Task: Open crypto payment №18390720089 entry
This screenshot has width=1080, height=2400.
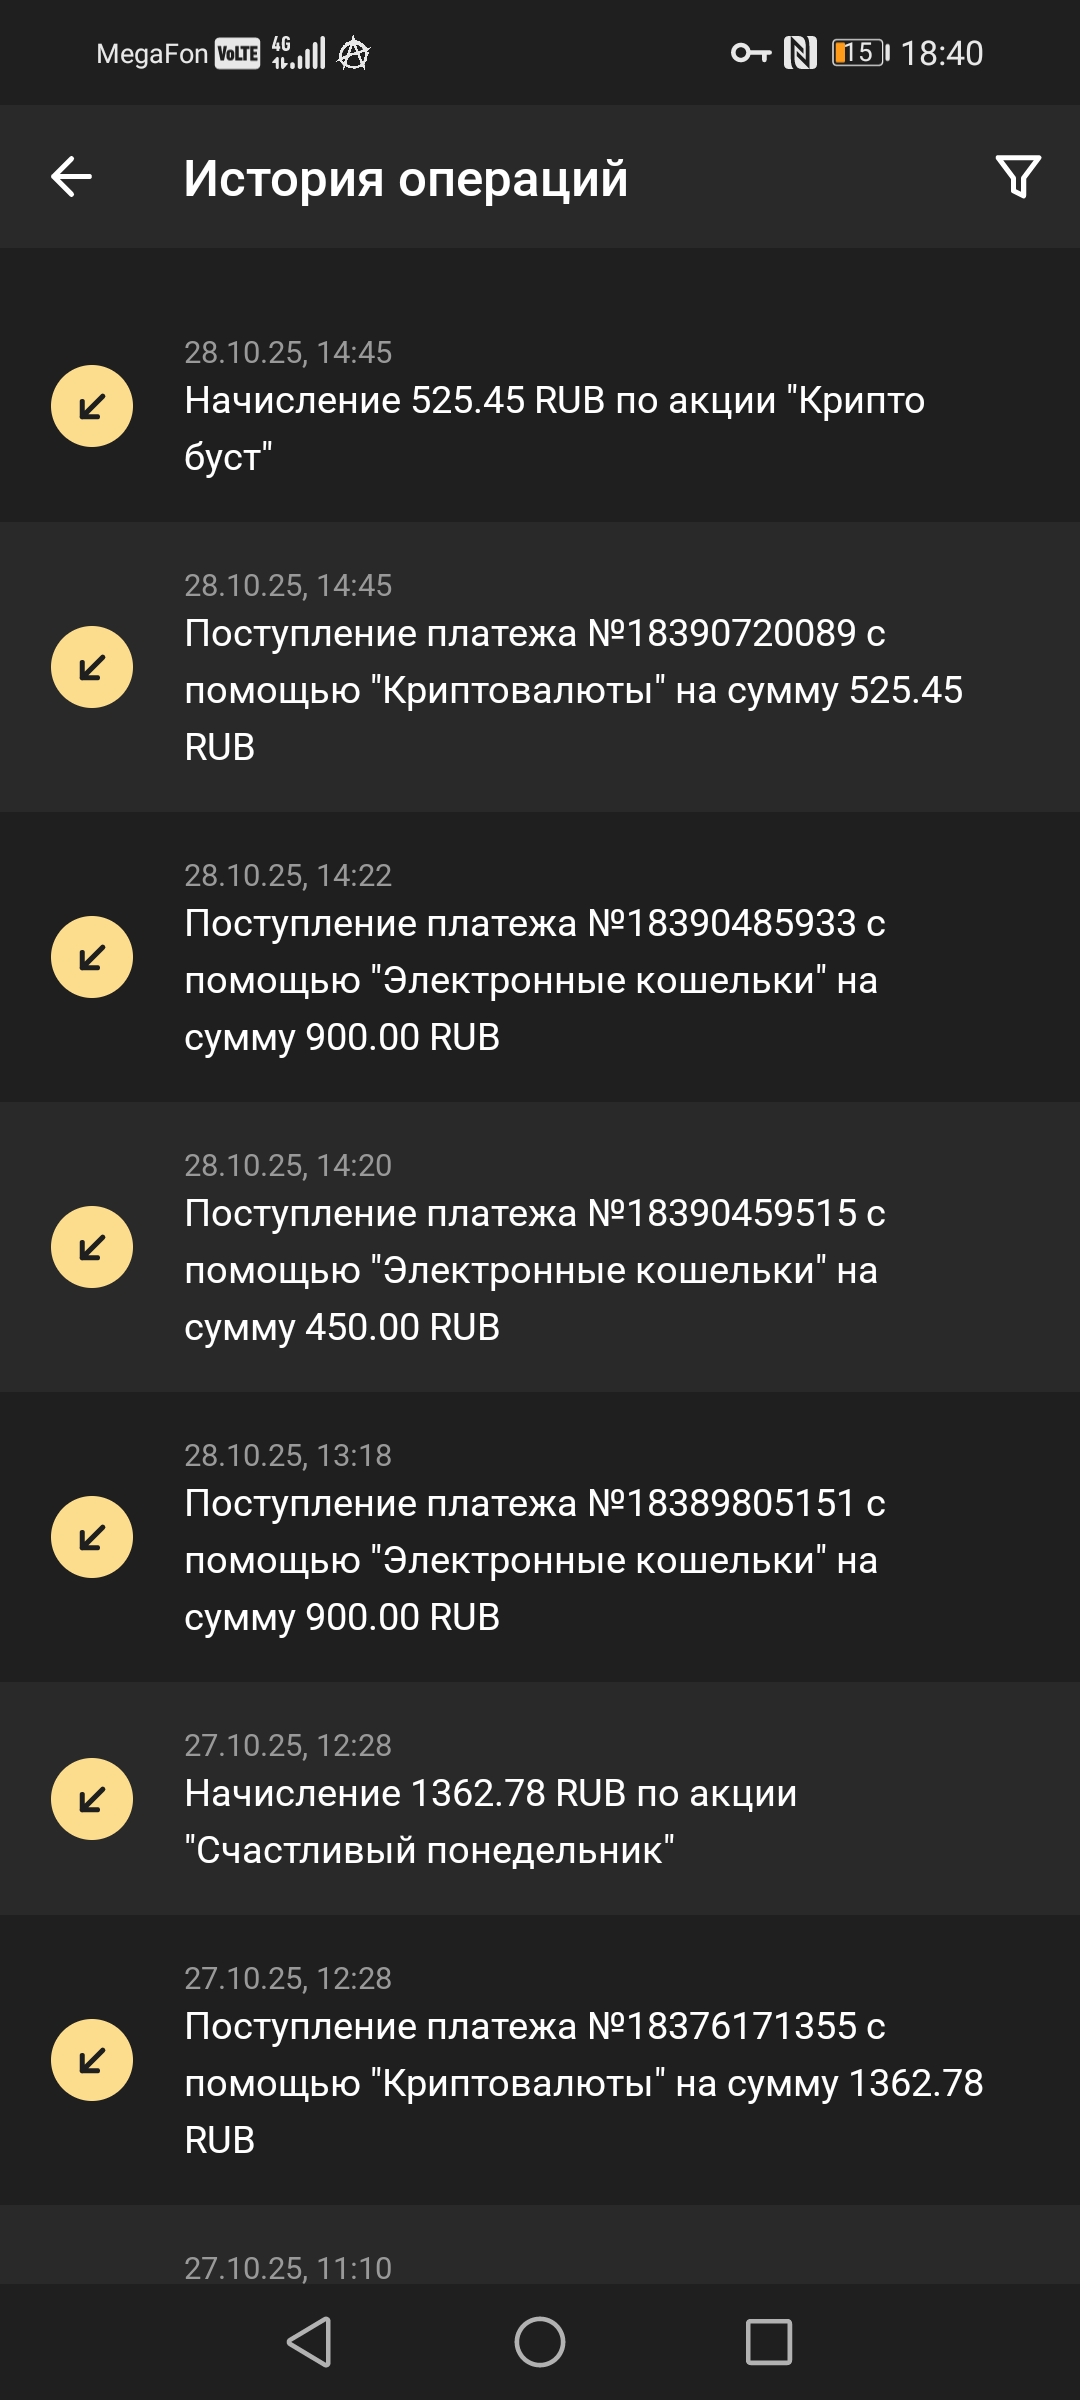Action: 573,690
